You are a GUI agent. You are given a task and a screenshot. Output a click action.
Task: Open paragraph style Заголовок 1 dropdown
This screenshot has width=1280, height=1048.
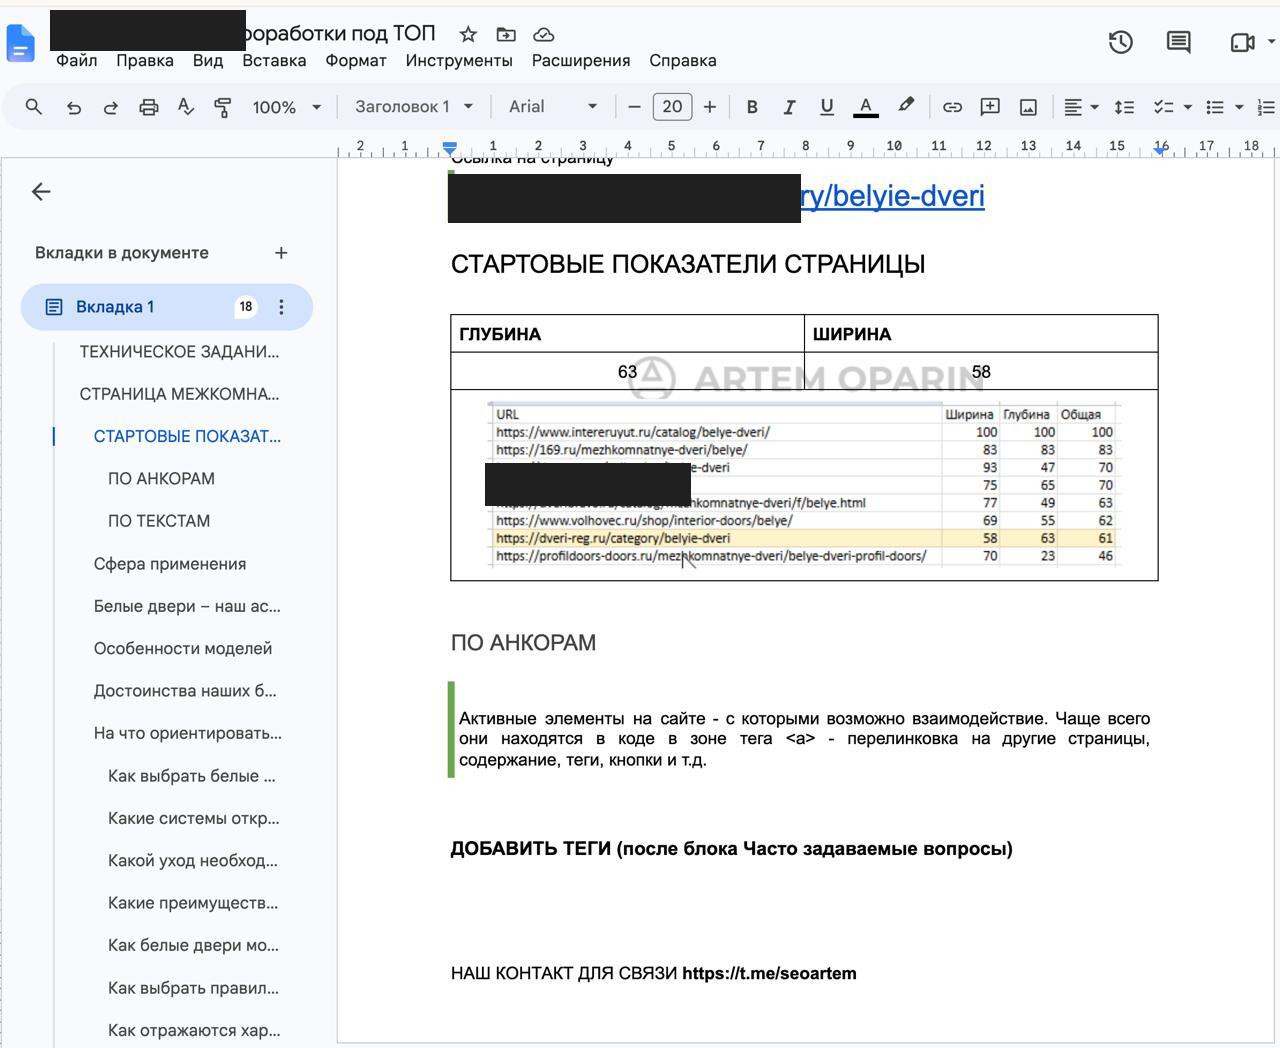tap(414, 107)
